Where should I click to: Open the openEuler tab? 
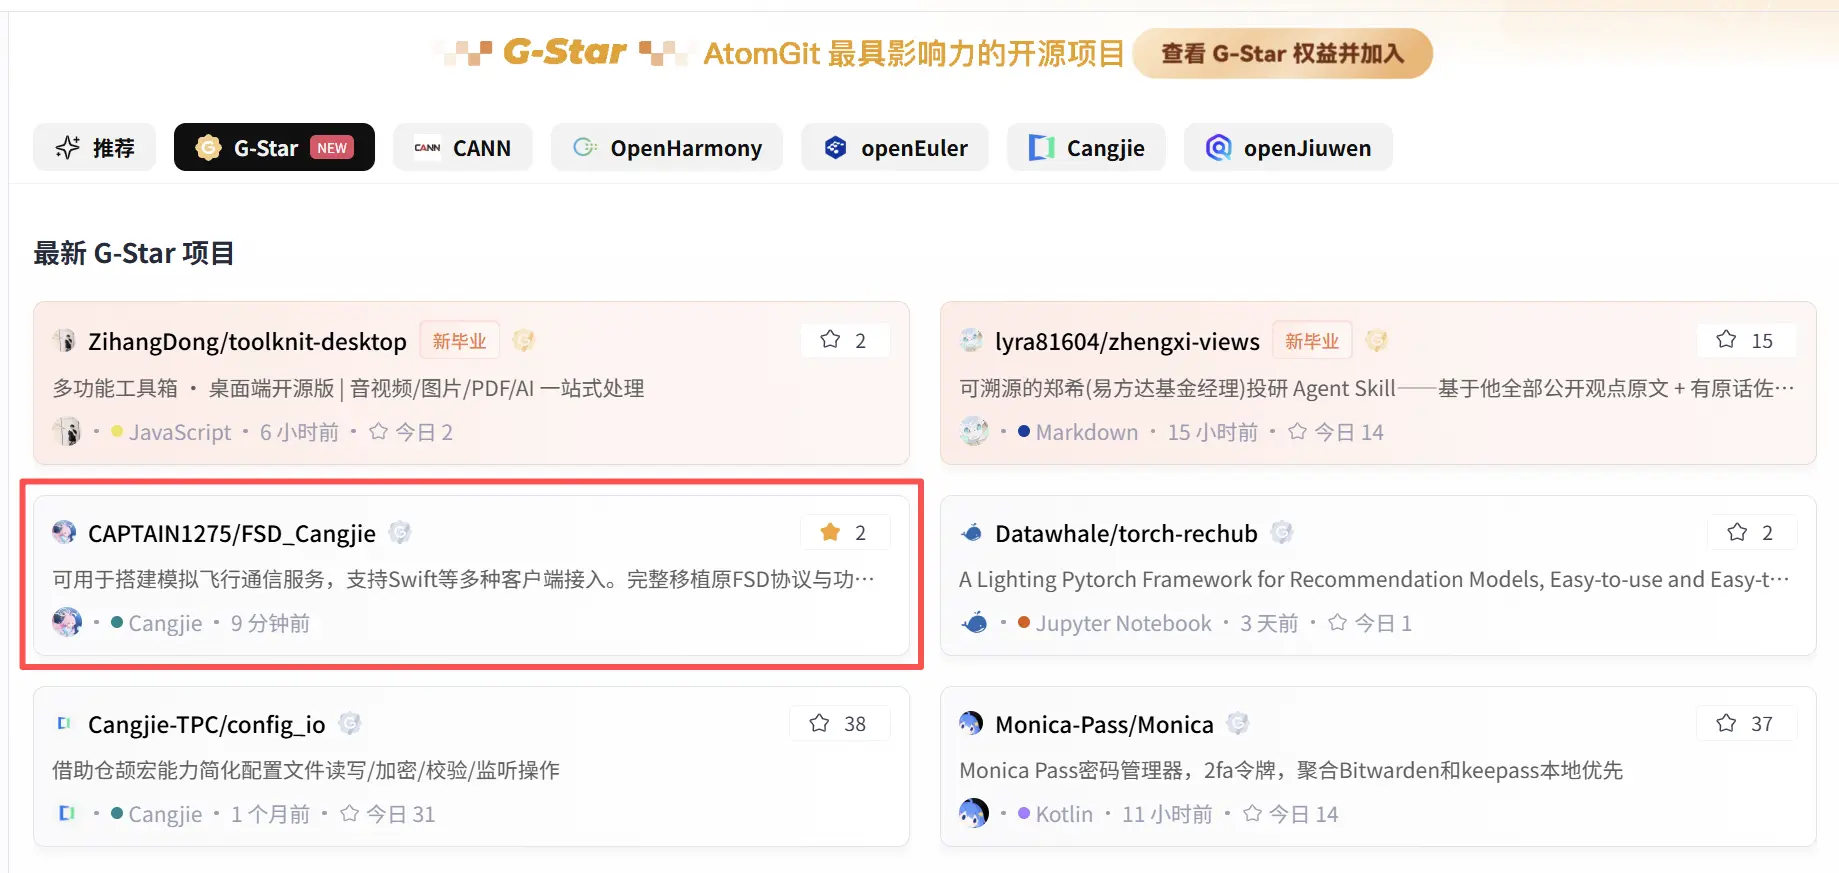pyautogui.click(x=895, y=148)
